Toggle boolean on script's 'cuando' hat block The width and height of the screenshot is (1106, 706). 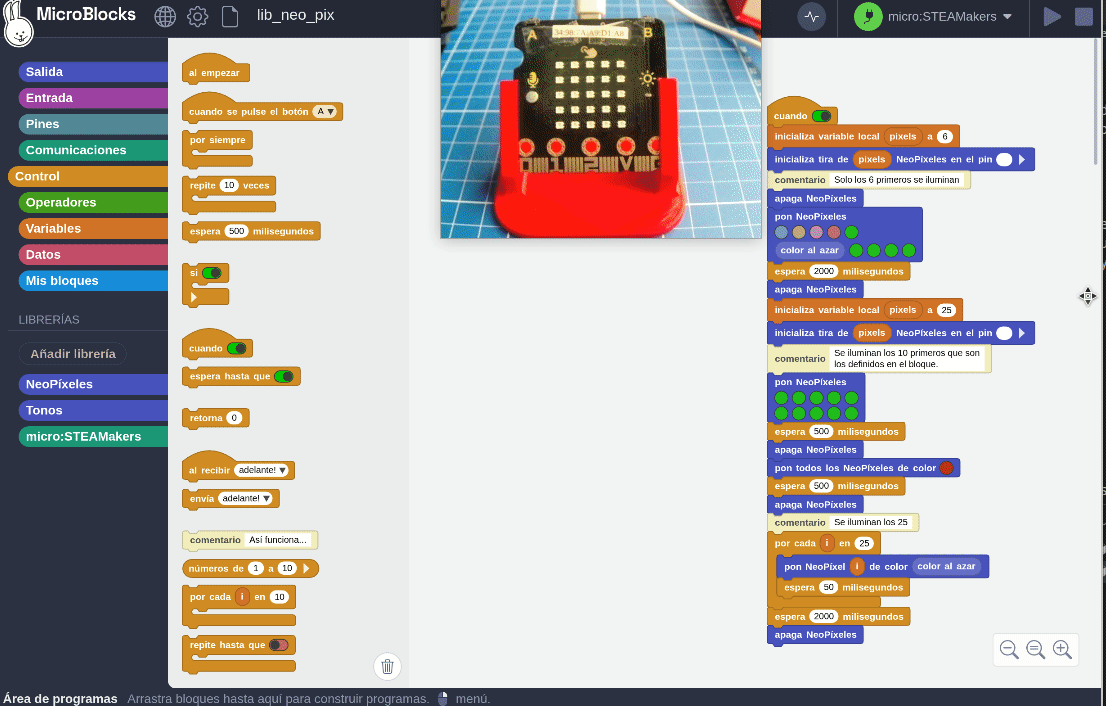point(822,116)
